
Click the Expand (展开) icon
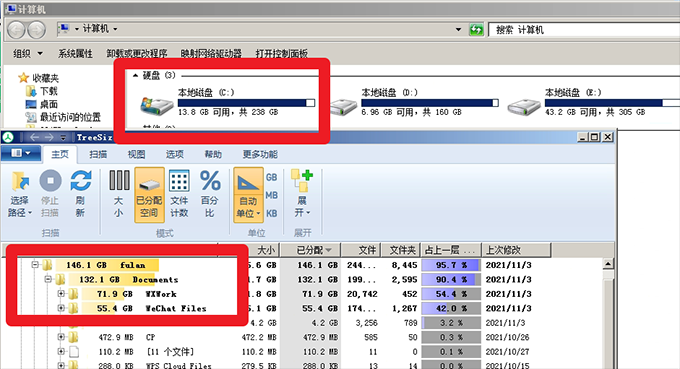click(x=302, y=180)
